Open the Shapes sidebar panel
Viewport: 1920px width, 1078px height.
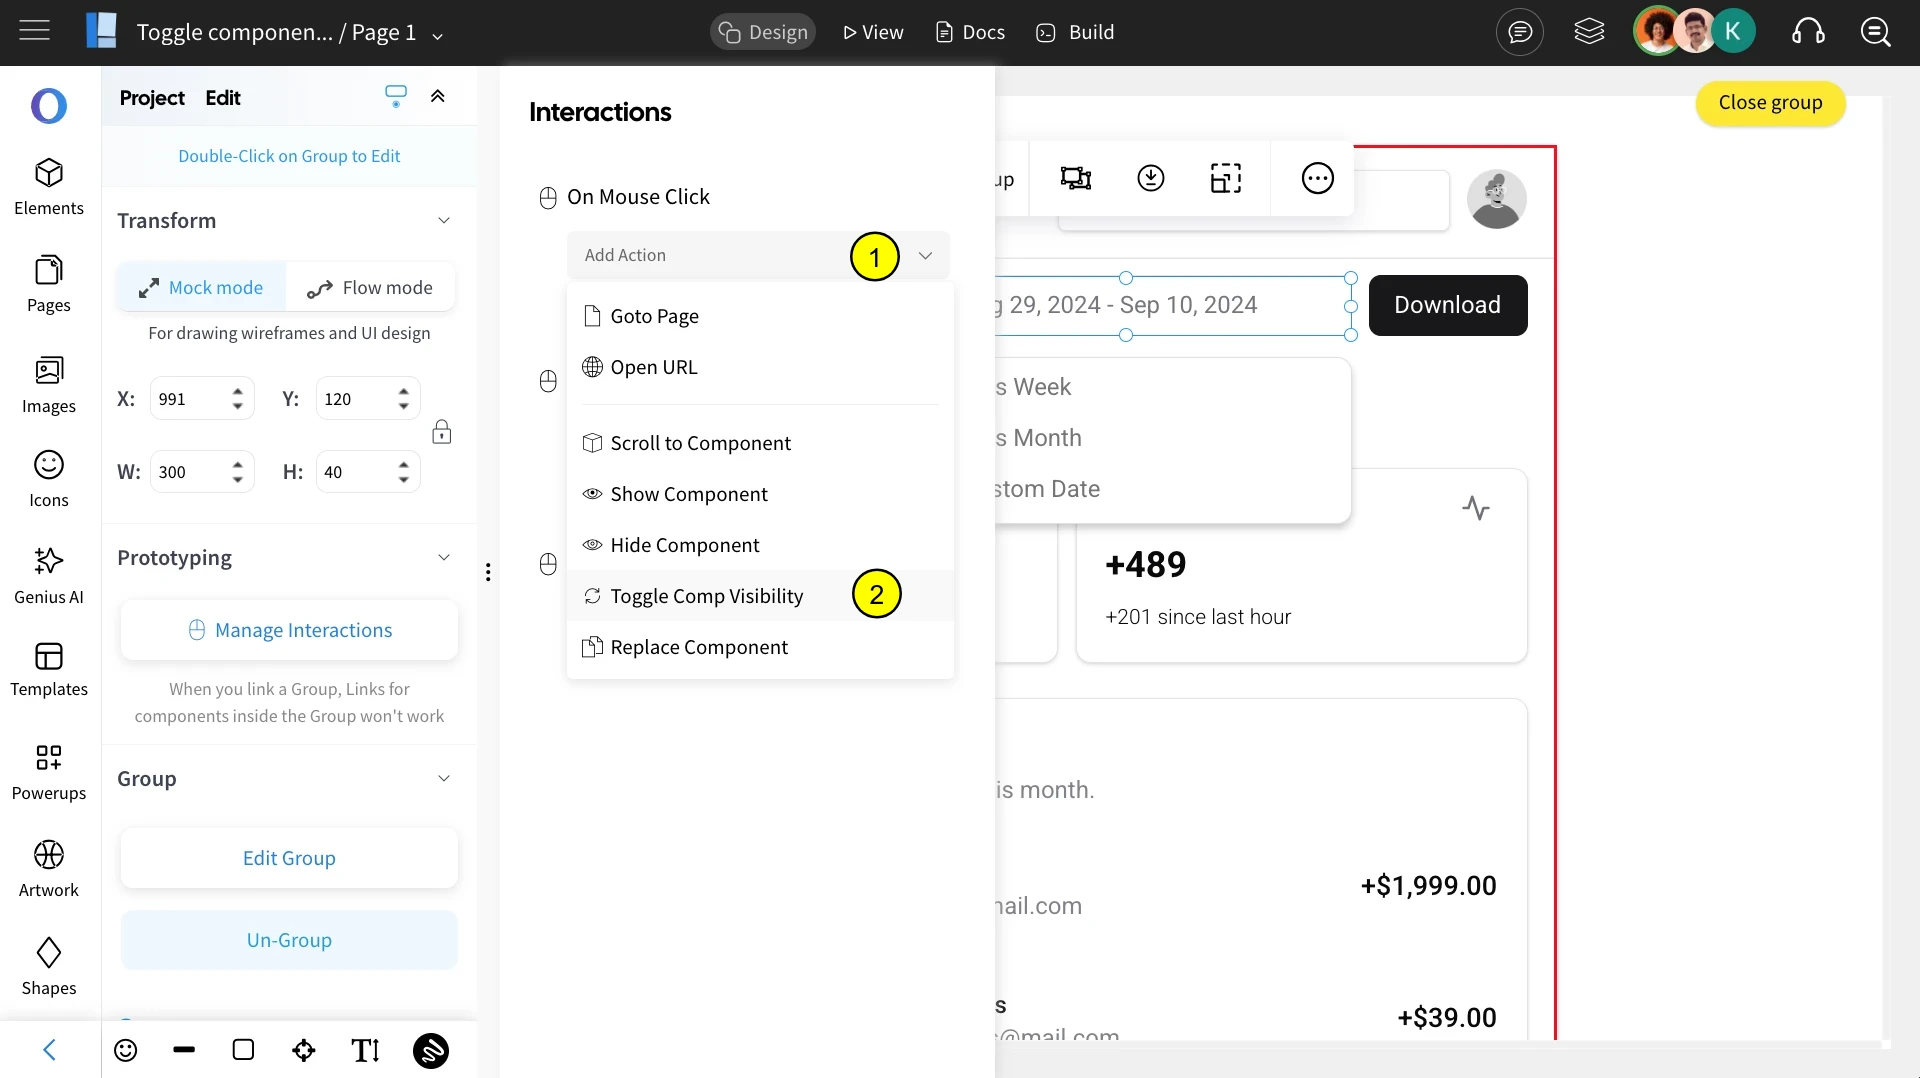(48, 967)
